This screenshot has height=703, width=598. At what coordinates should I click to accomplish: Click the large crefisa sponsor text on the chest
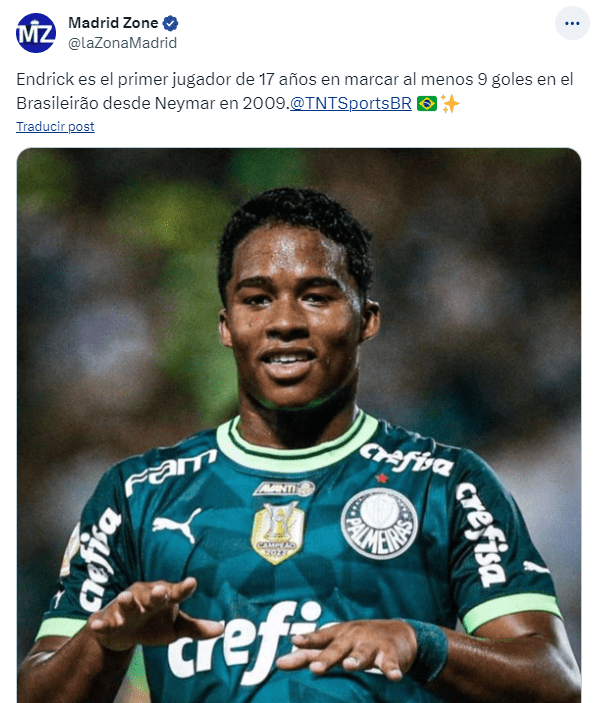coord(251,643)
